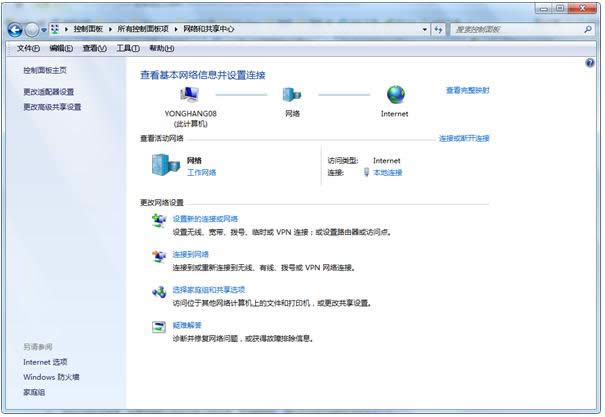Screen dimensions: 605x417
Task: Open 家庭组 in See also
Action: [x=34, y=392]
